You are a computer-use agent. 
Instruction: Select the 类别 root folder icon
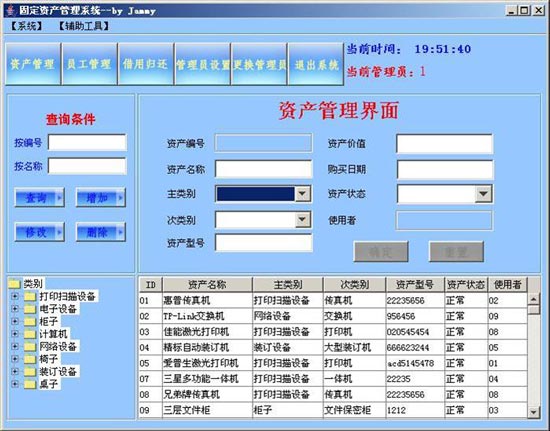(x=14, y=283)
